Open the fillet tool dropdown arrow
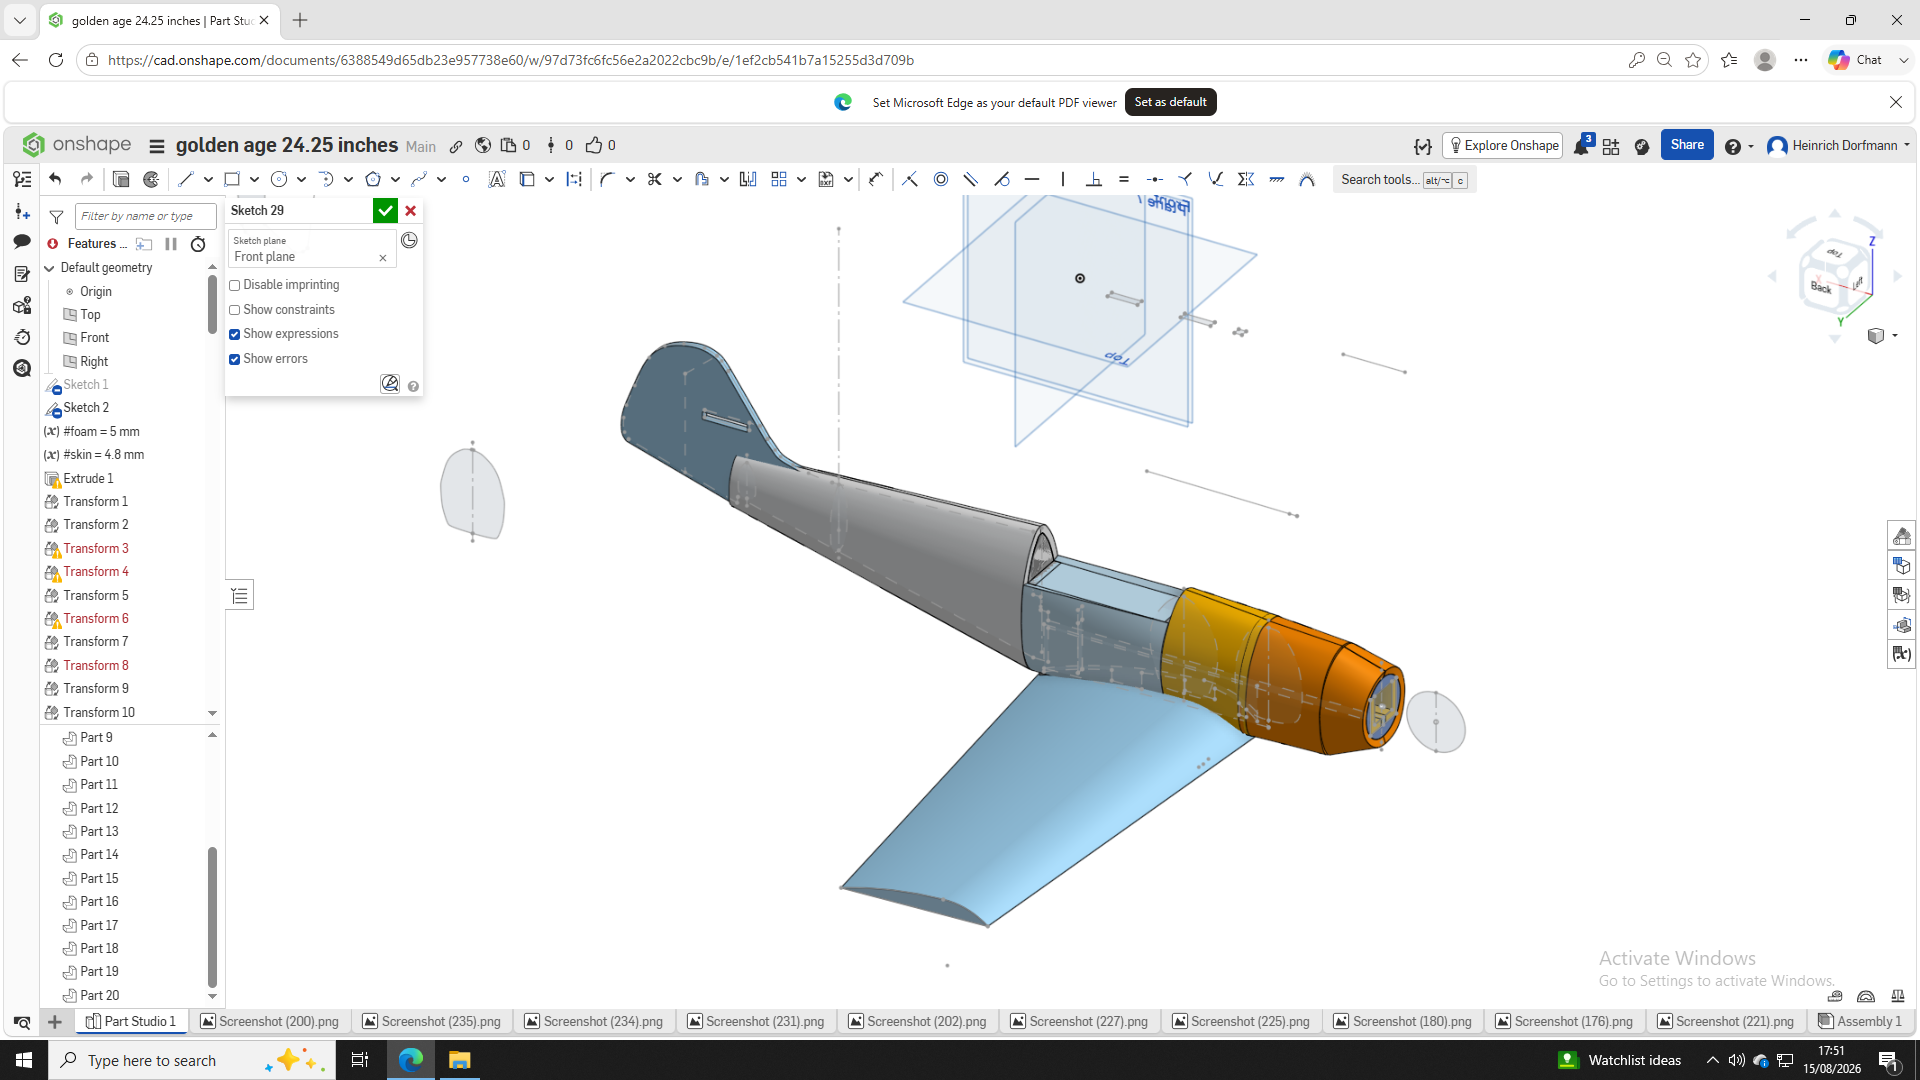Screen dimensions: 1920x1080 pyautogui.click(x=630, y=180)
